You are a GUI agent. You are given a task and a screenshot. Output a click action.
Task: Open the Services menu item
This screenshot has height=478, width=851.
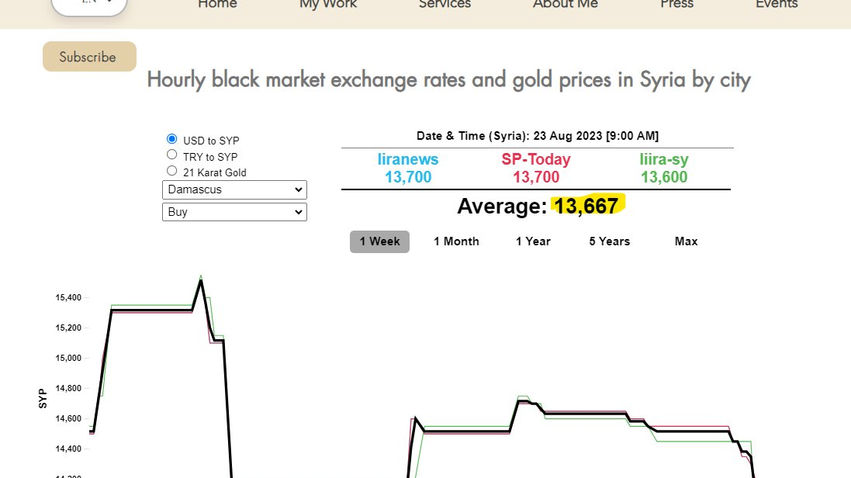(444, 4)
